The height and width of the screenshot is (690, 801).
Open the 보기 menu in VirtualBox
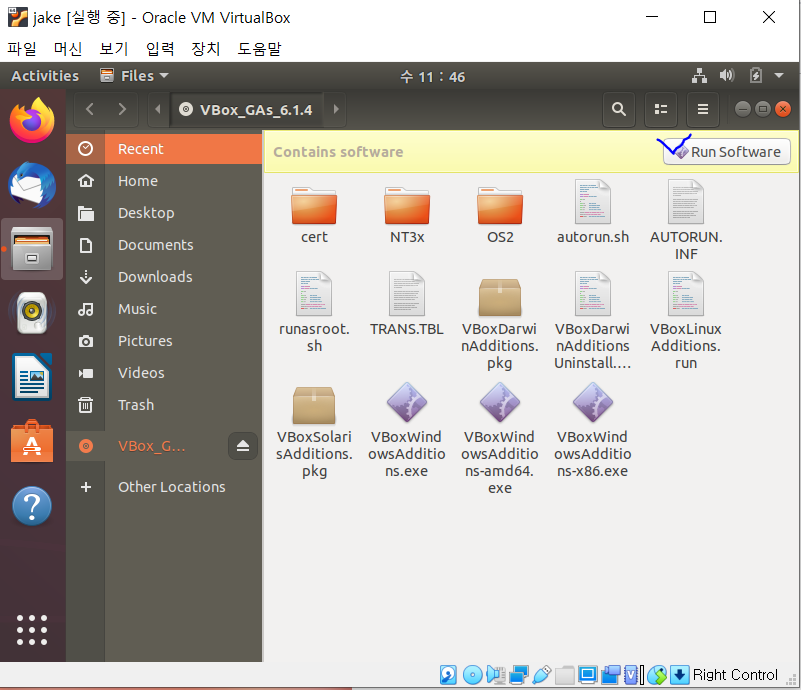[113, 49]
